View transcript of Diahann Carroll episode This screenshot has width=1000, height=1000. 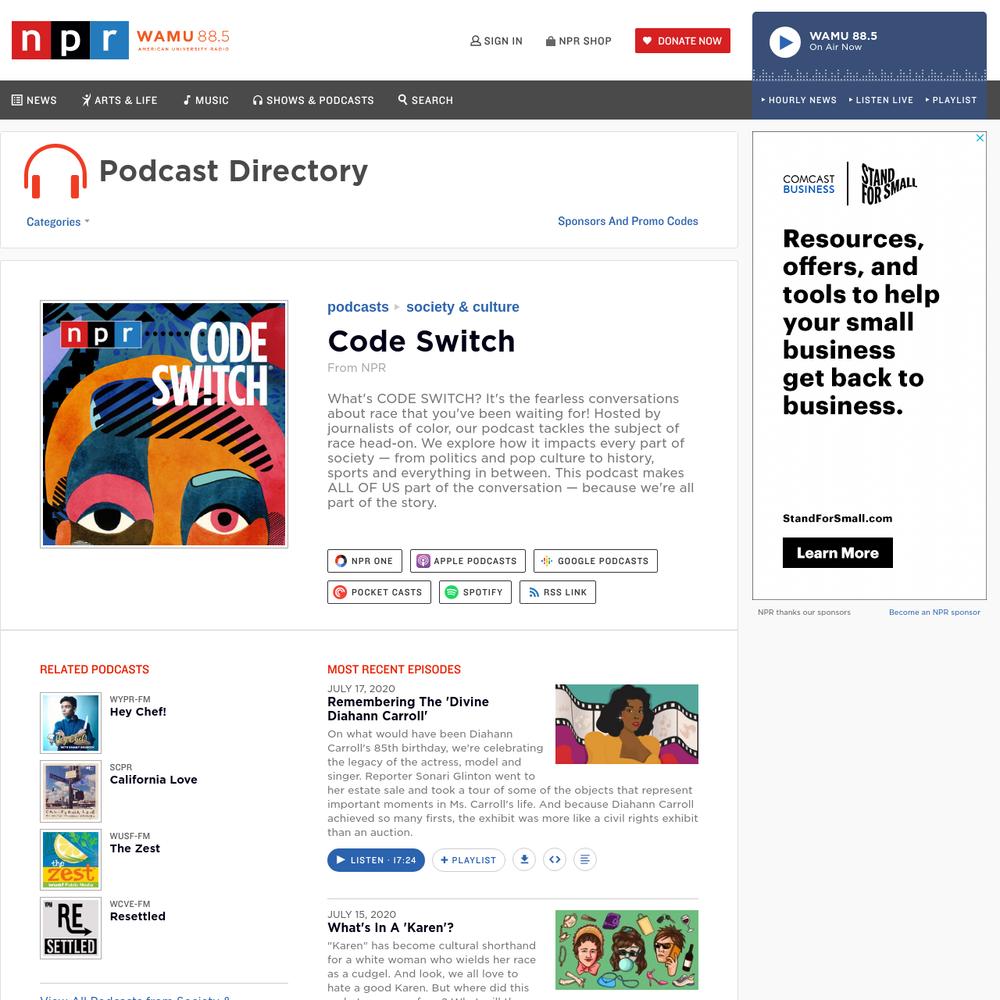(x=585, y=860)
